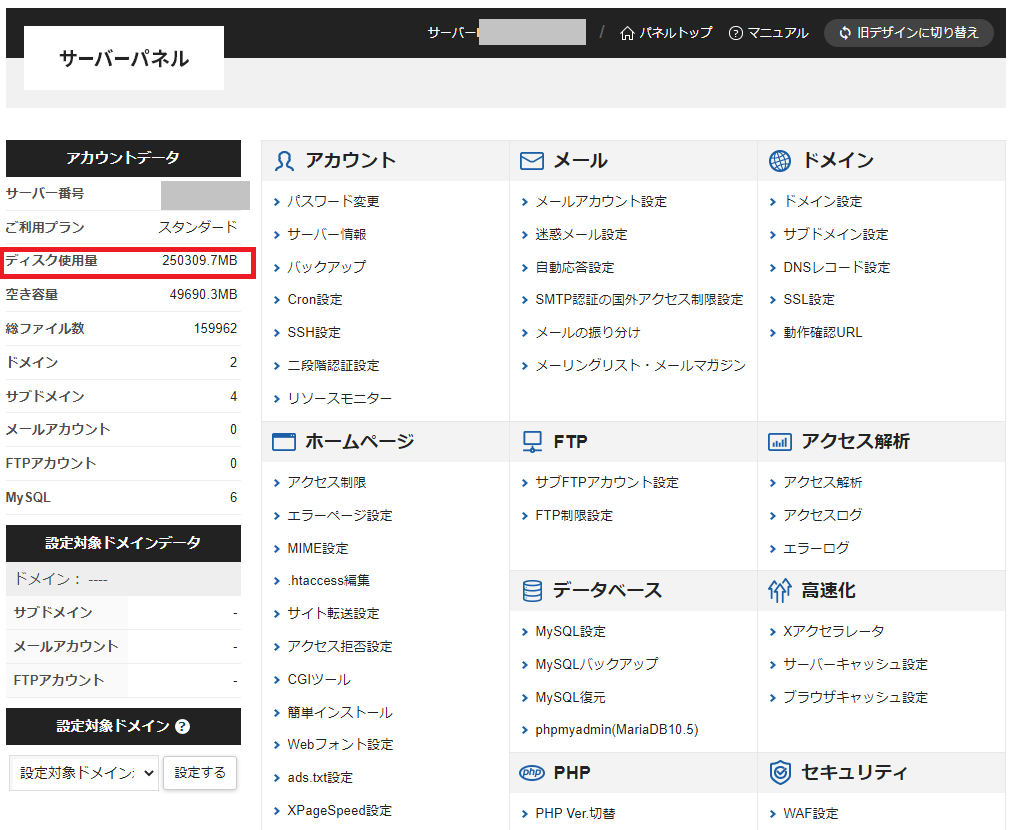
Task: Open サーバー情報 link
Action: (x=326, y=234)
